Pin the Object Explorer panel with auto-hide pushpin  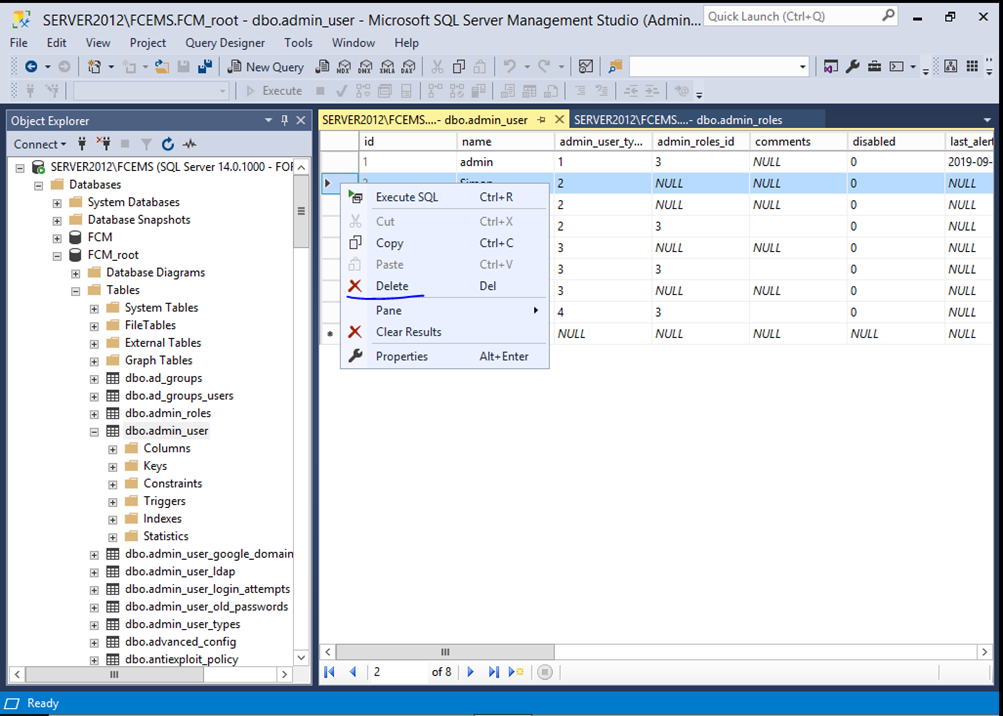[x=284, y=120]
